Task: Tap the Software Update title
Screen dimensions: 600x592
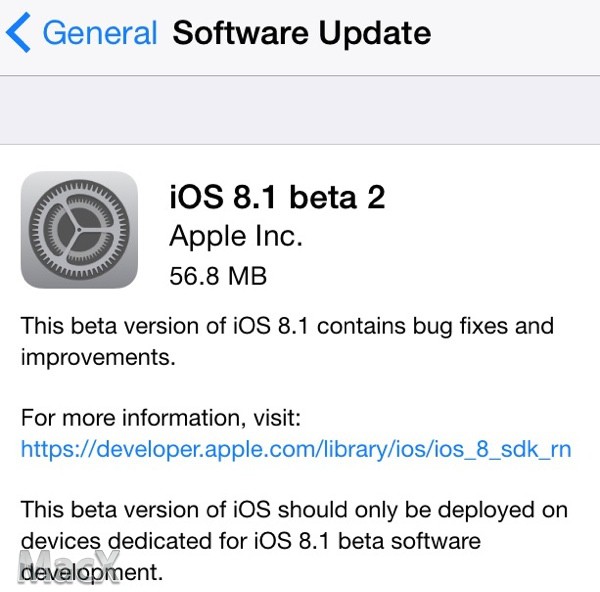Action: tap(302, 33)
